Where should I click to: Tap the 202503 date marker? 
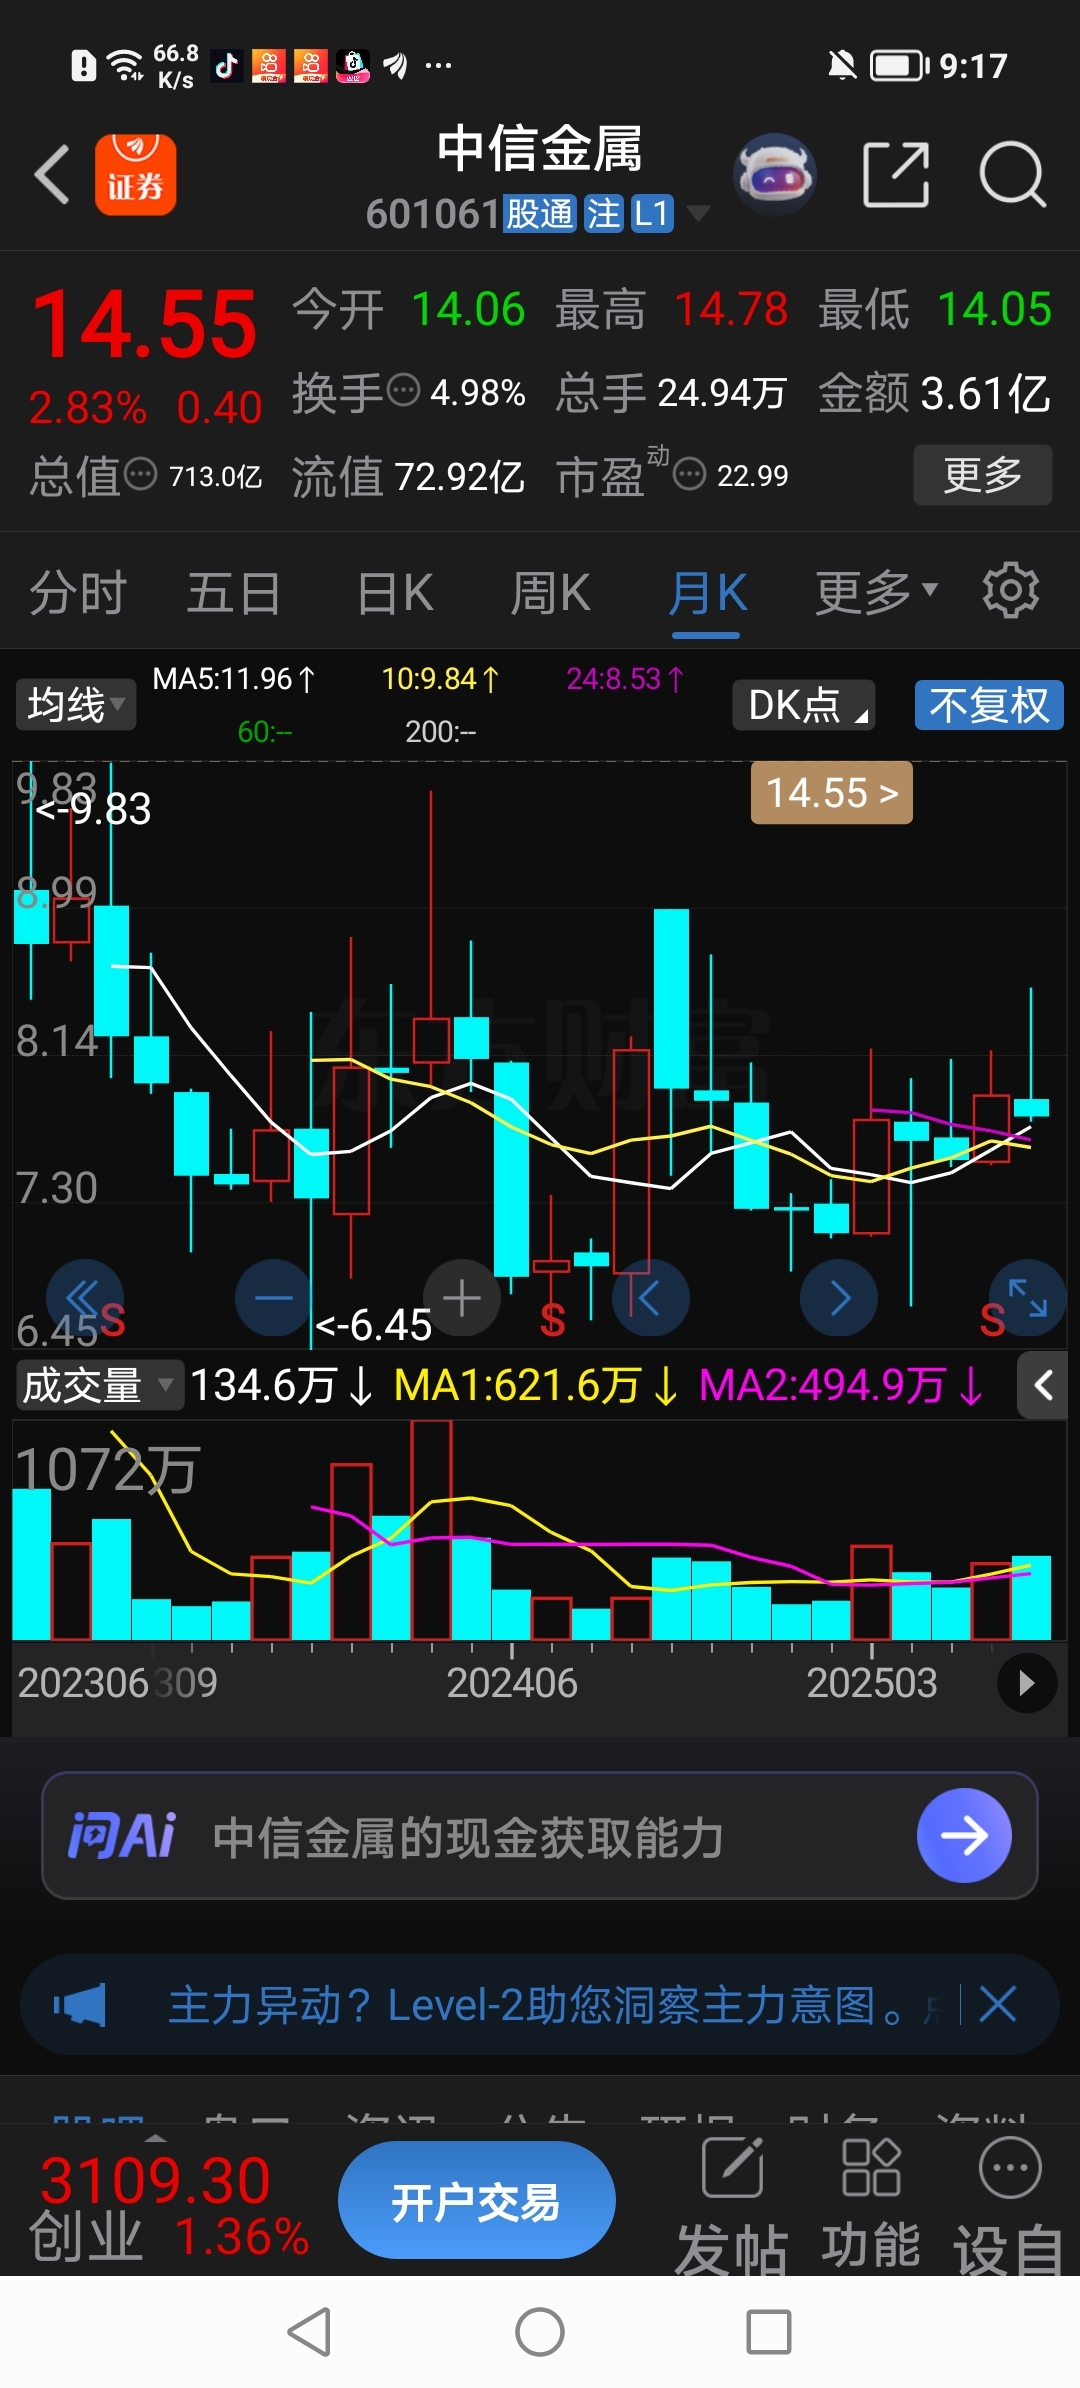coord(872,1683)
